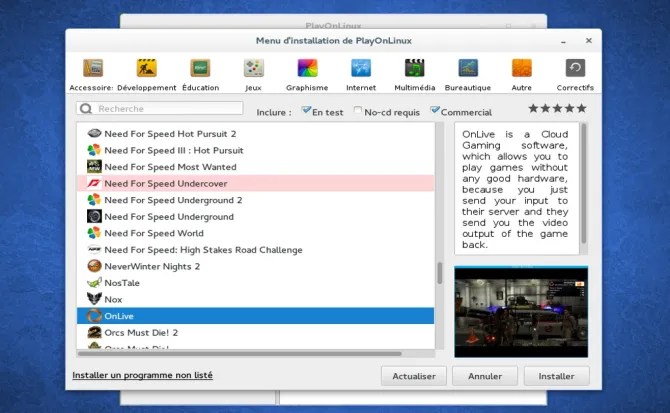The image size is (670, 413).
Task: Click the OnLive icon in the list
Action: pos(94,316)
